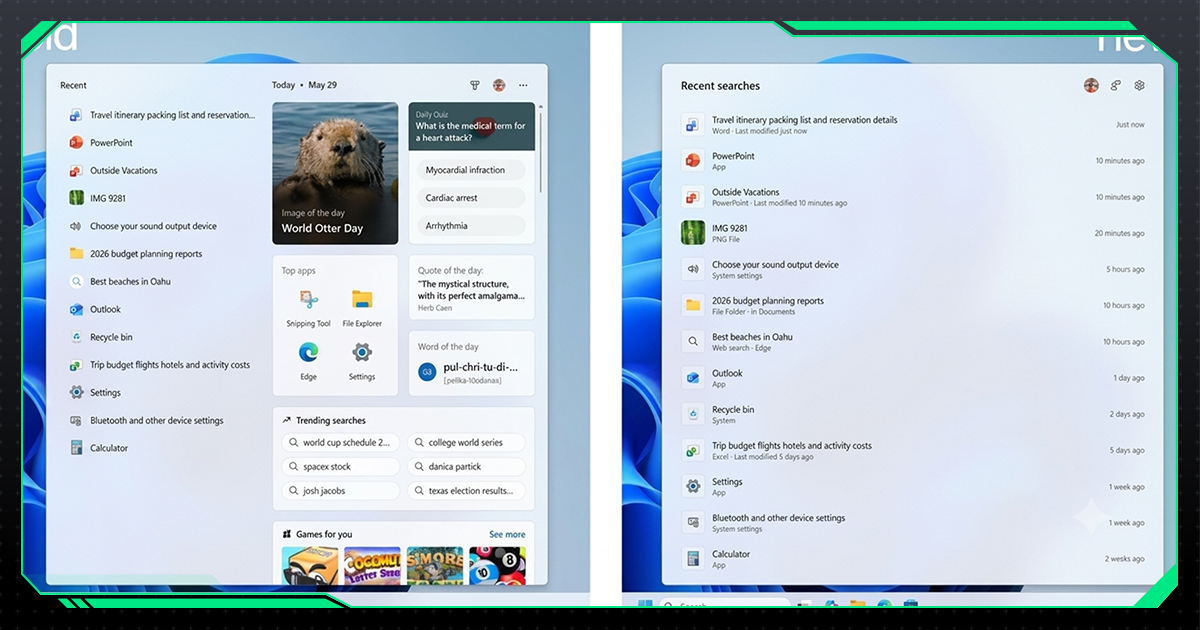Click scrollbar up arrow in Today panel
This screenshot has width=1200, height=630.
tap(541, 106)
